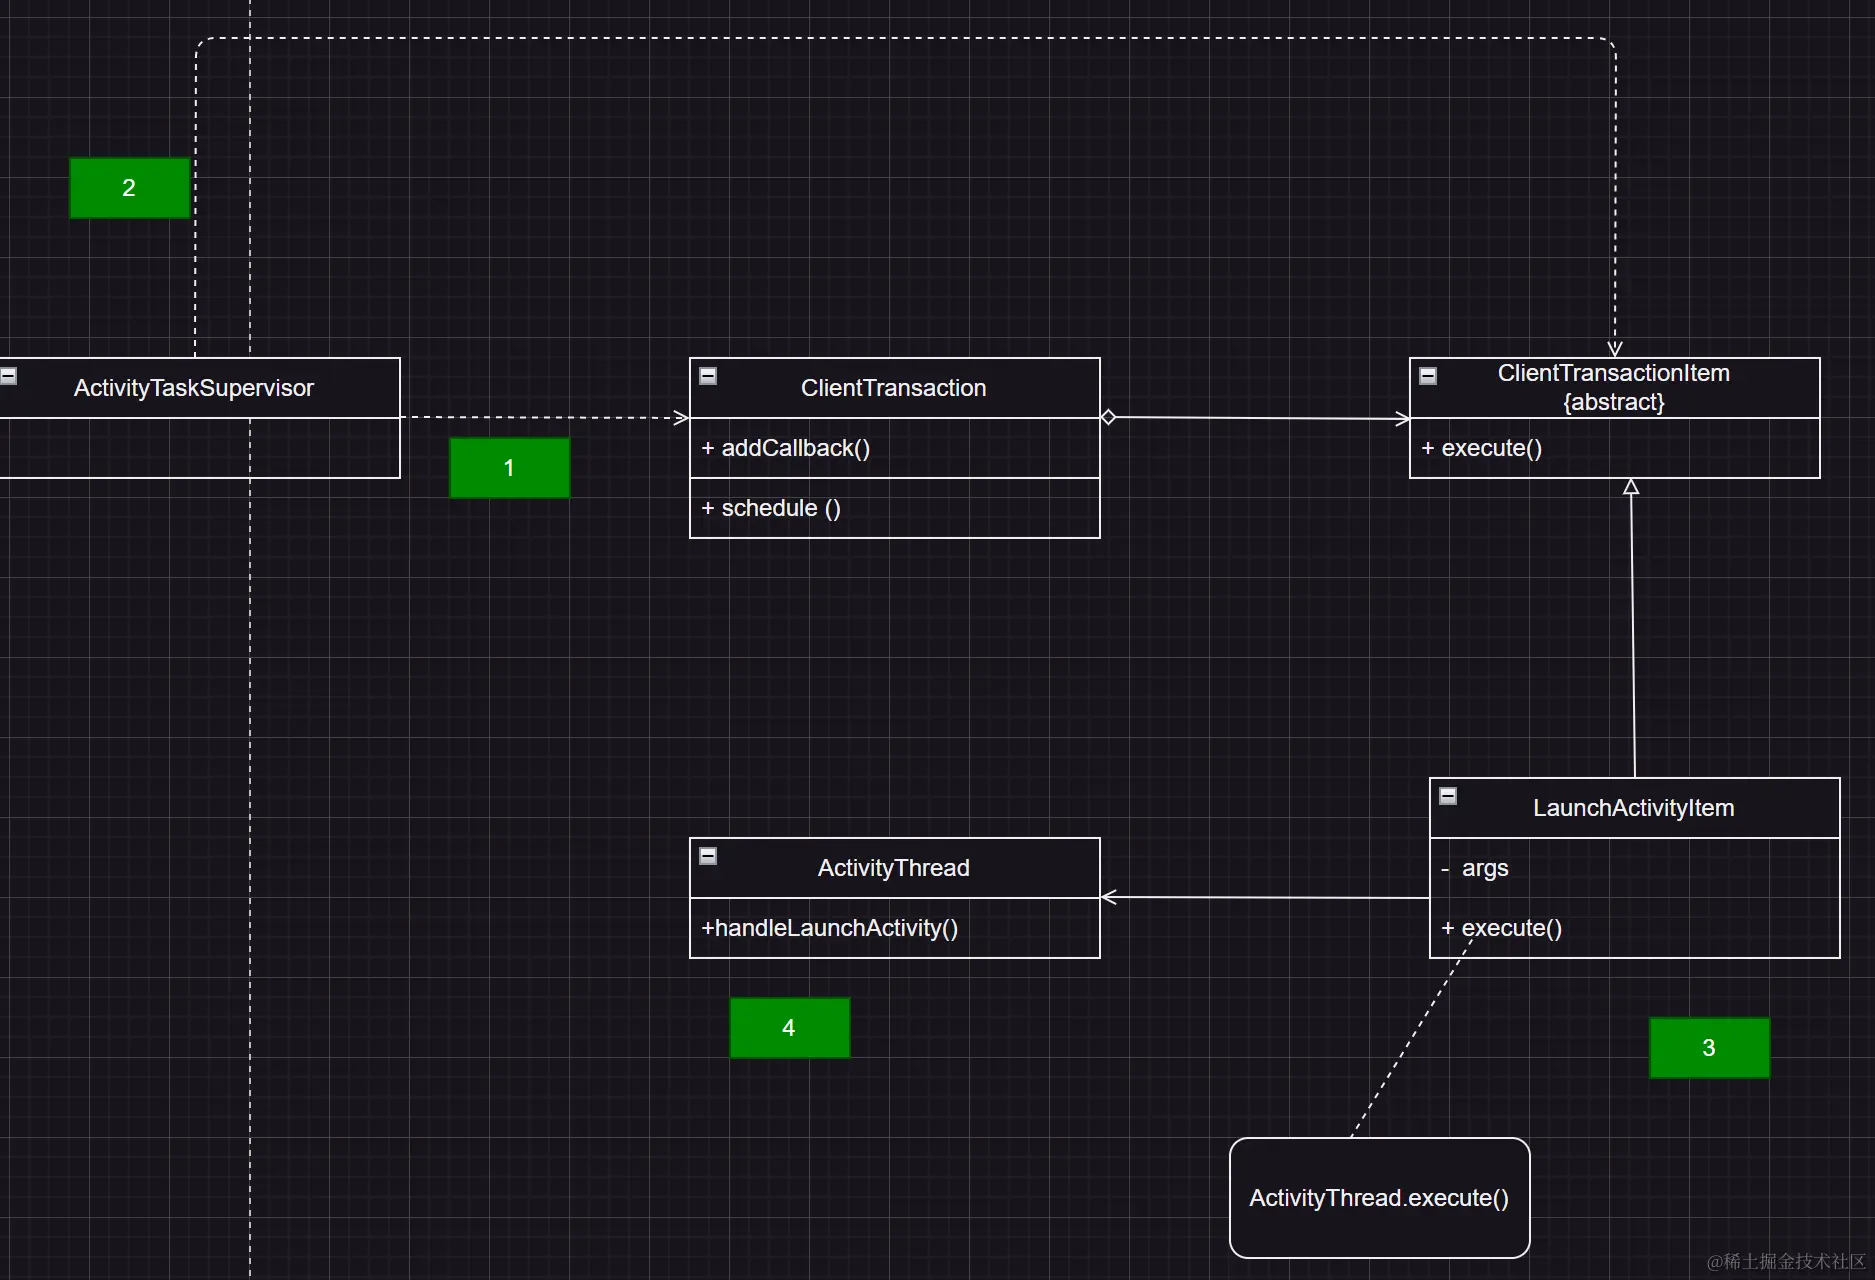Select the green box labeled 1

pos(510,468)
